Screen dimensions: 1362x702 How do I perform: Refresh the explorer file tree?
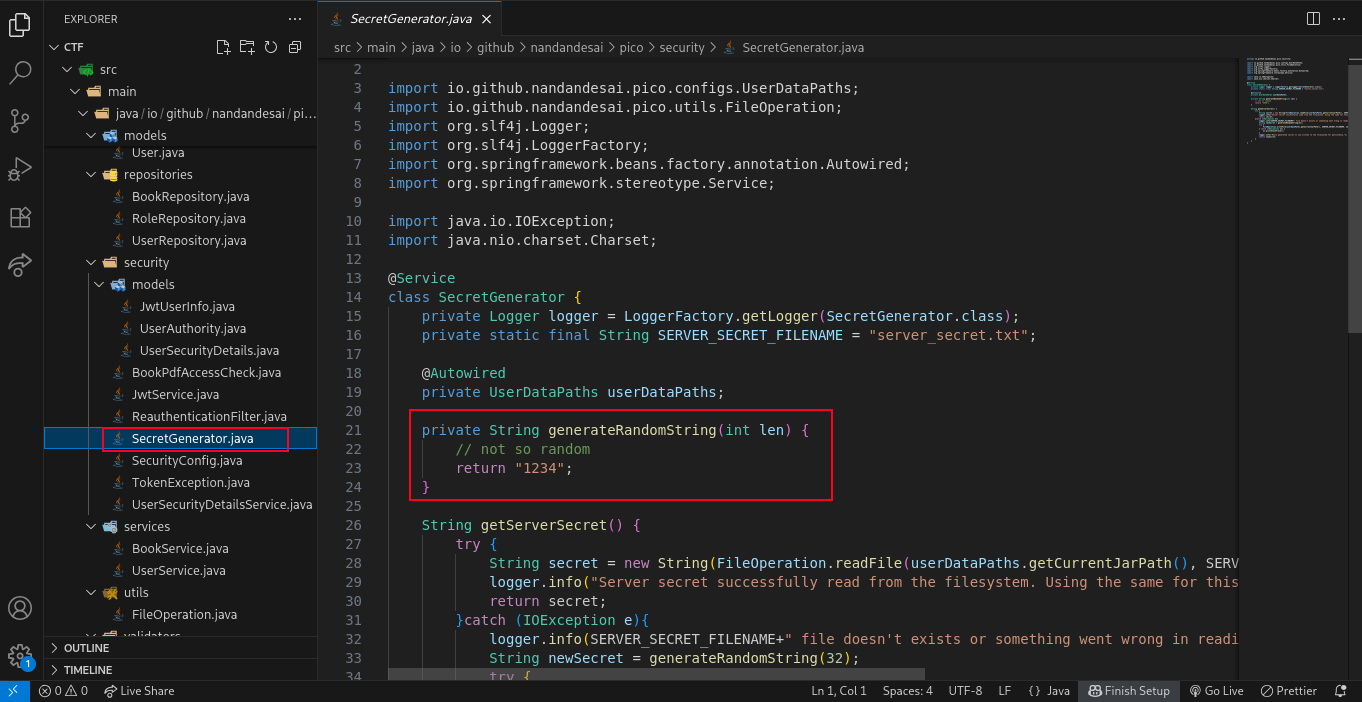pos(270,47)
